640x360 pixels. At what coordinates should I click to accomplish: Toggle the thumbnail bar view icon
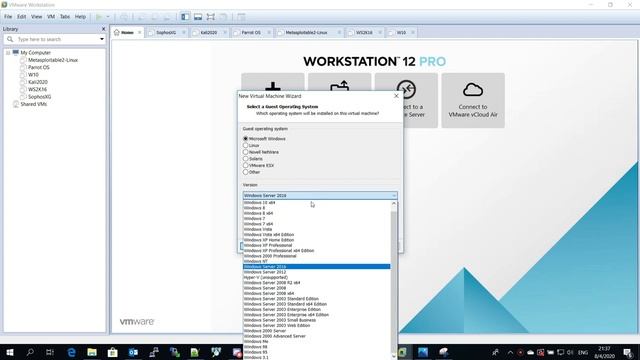click(x=198, y=17)
